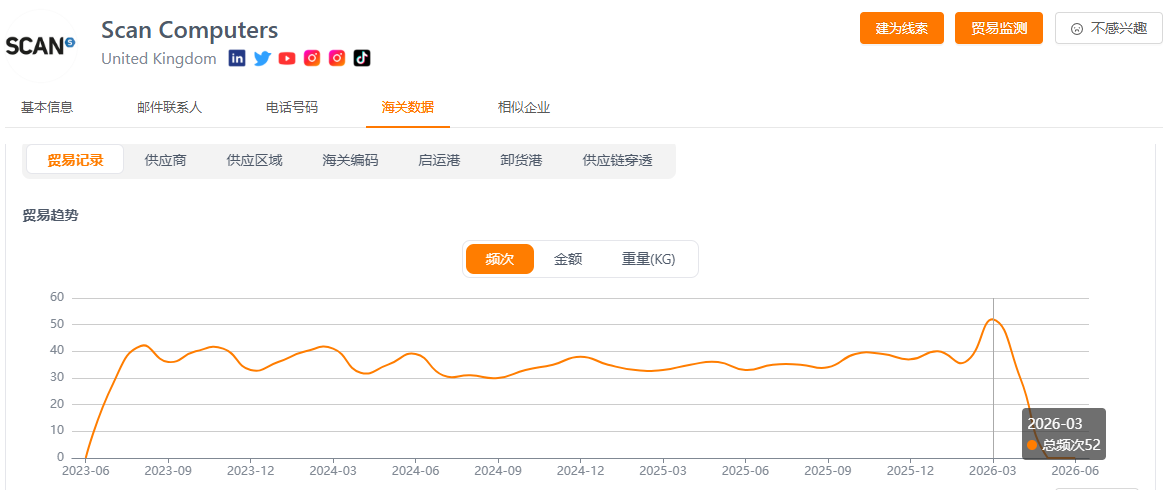Open the TikTok icon link

[x=362, y=58]
